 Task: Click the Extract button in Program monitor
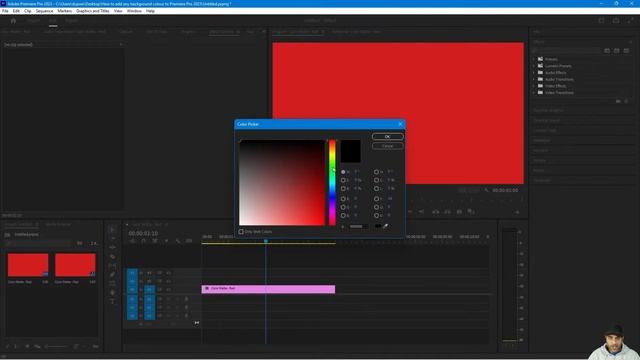pyautogui.click(x=447, y=211)
